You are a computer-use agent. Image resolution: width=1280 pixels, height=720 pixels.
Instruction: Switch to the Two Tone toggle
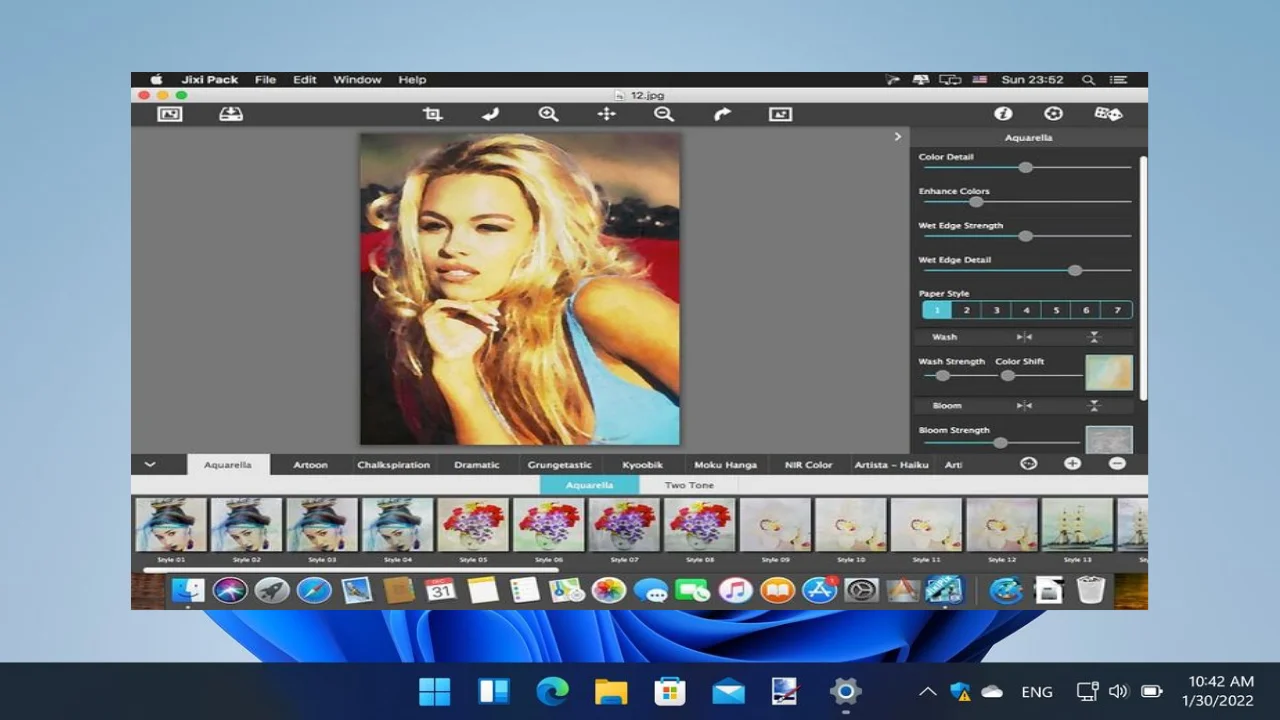pyautogui.click(x=689, y=485)
